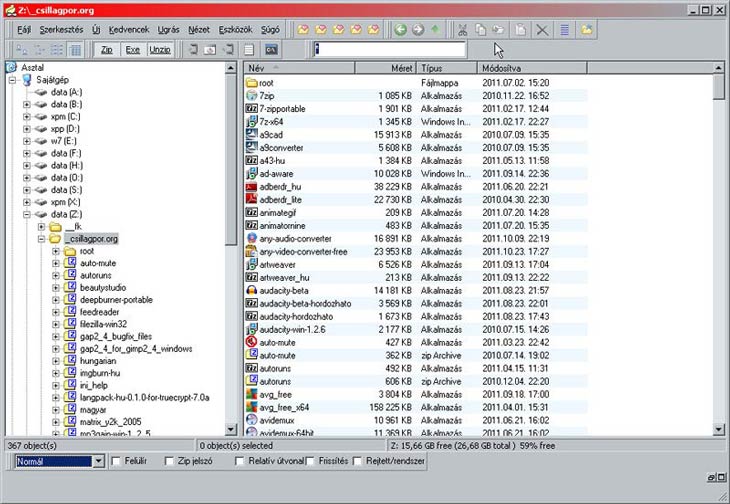This screenshot has width=730, height=504.
Task: Select the Sajátgép computer icon in tree
Action: (27, 80)
